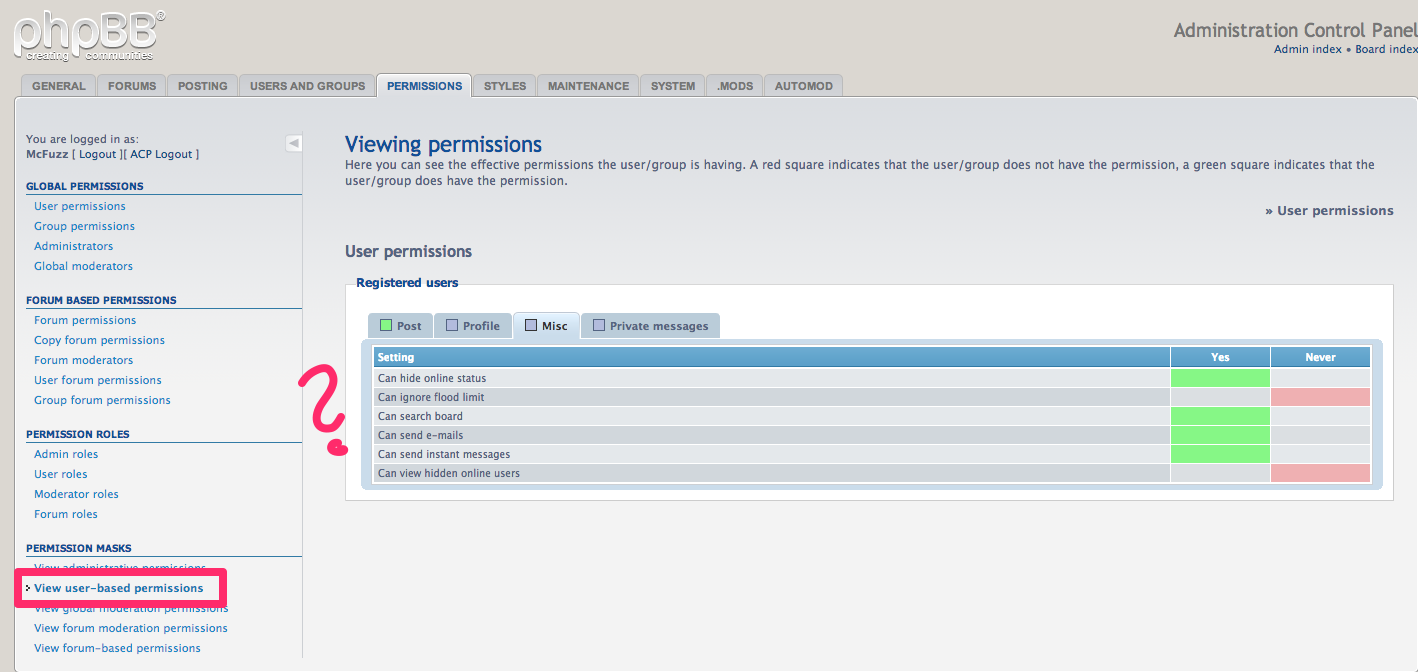This screenshot has height=672, width=1418.
Task: Collapse the sidebar menu arrow
Action: pos(294,143)
